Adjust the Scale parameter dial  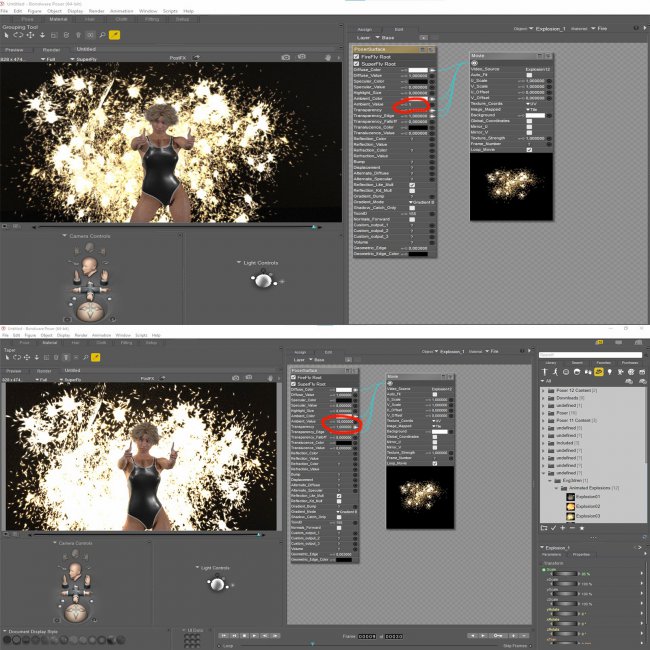565,574
